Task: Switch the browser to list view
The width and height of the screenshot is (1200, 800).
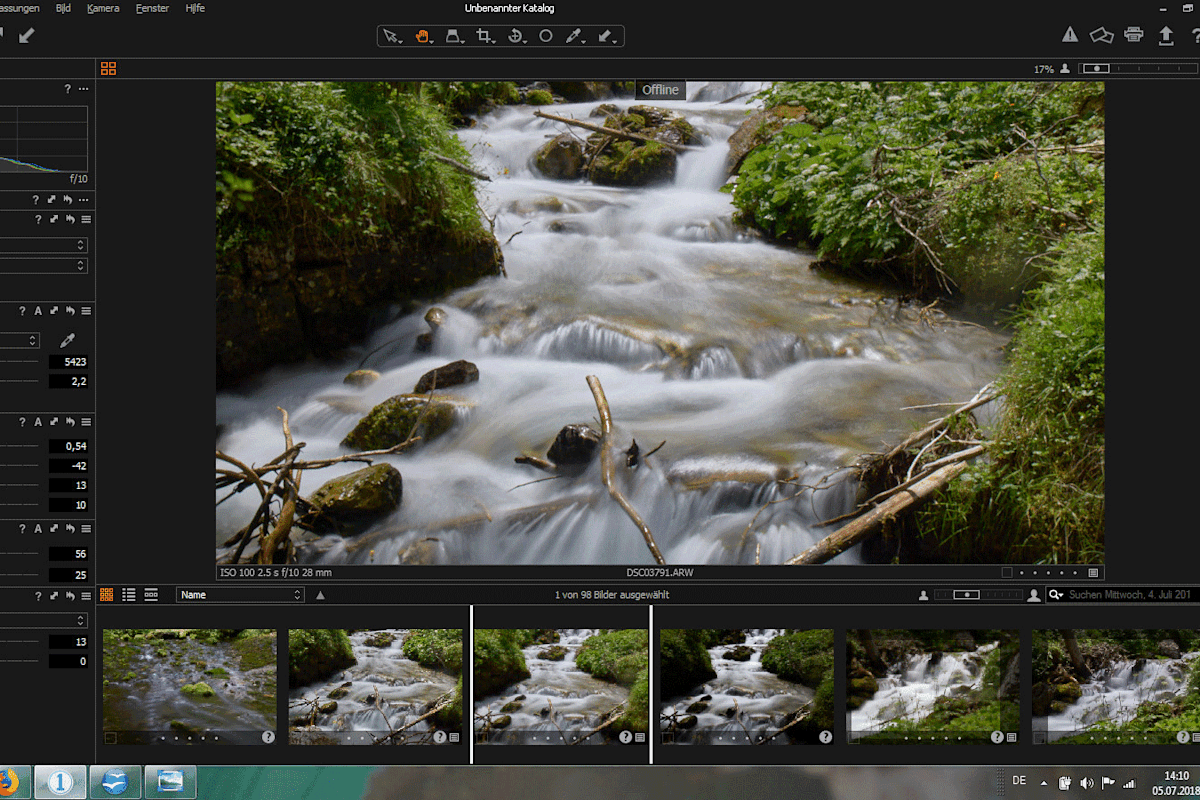Action: tap(129, 594)
